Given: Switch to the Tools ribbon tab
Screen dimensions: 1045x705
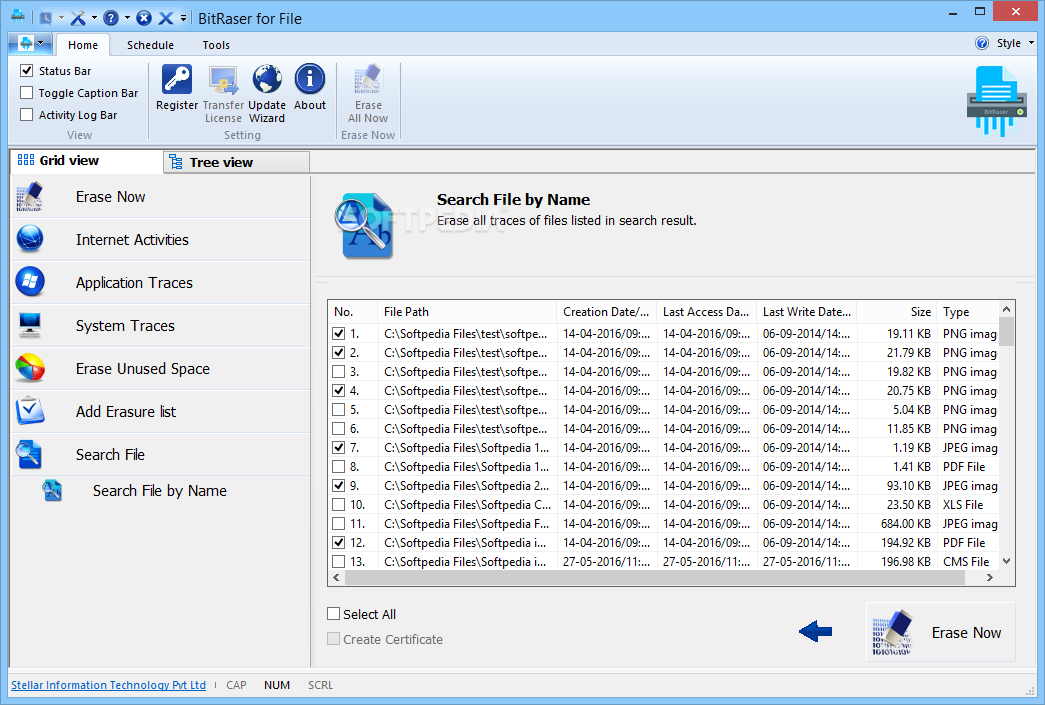Looking at the screenshot, I should pos(216,45).
